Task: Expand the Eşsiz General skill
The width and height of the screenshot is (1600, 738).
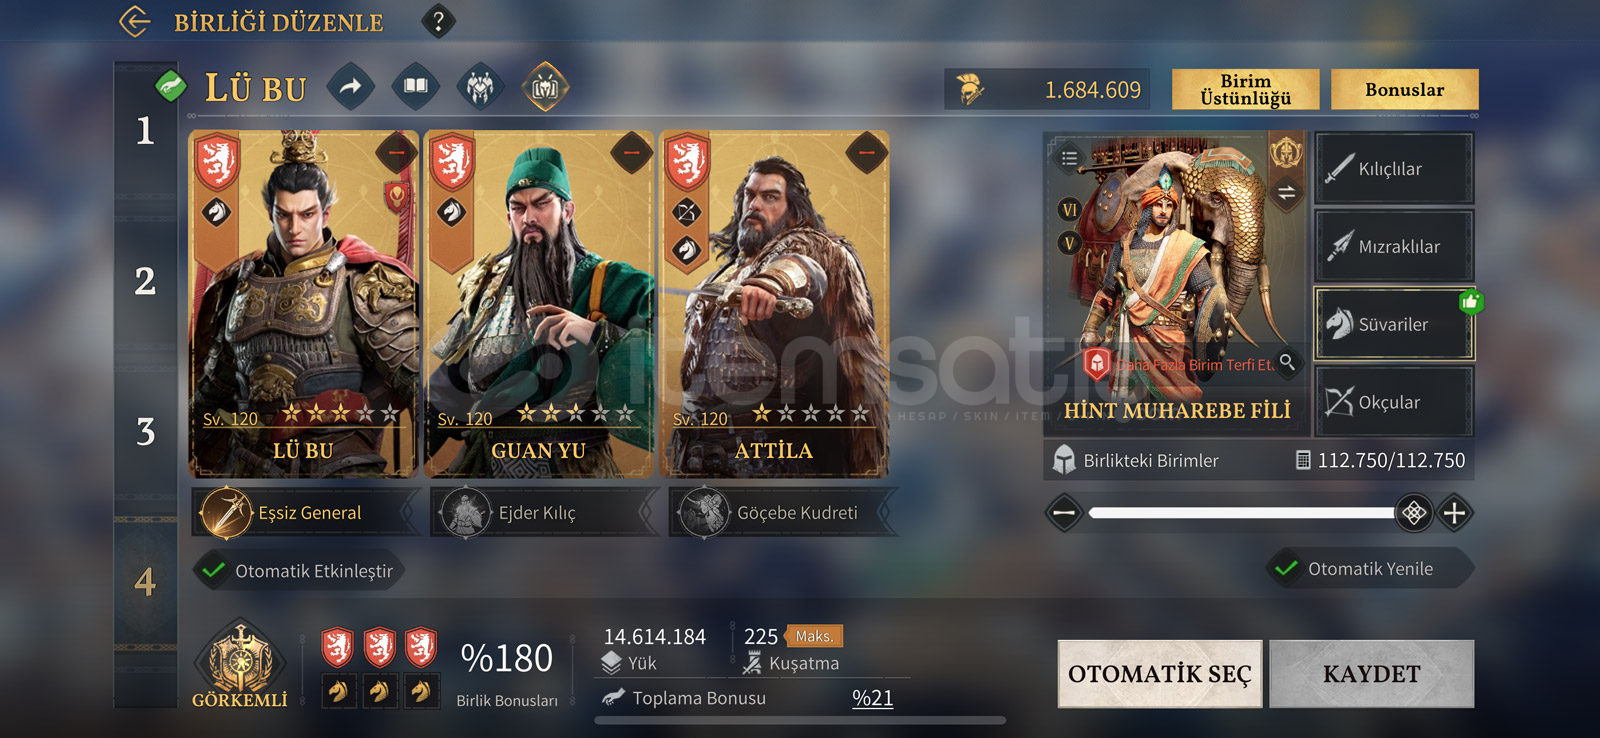Action: [306, 513]
